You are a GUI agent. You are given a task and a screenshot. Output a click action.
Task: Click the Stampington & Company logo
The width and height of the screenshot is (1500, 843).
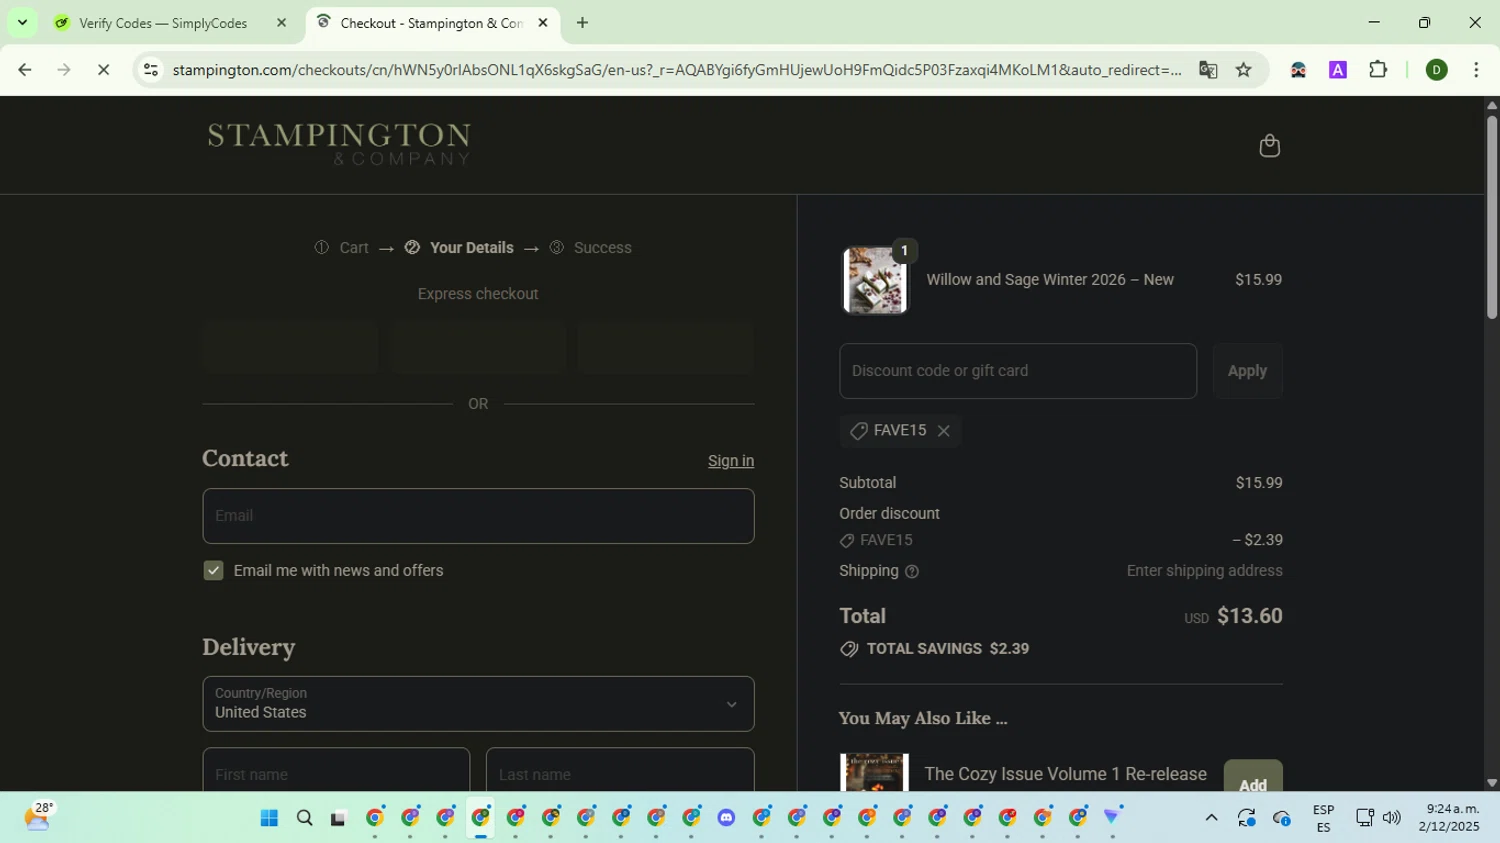pyautogui.click(x=339, y=144)
